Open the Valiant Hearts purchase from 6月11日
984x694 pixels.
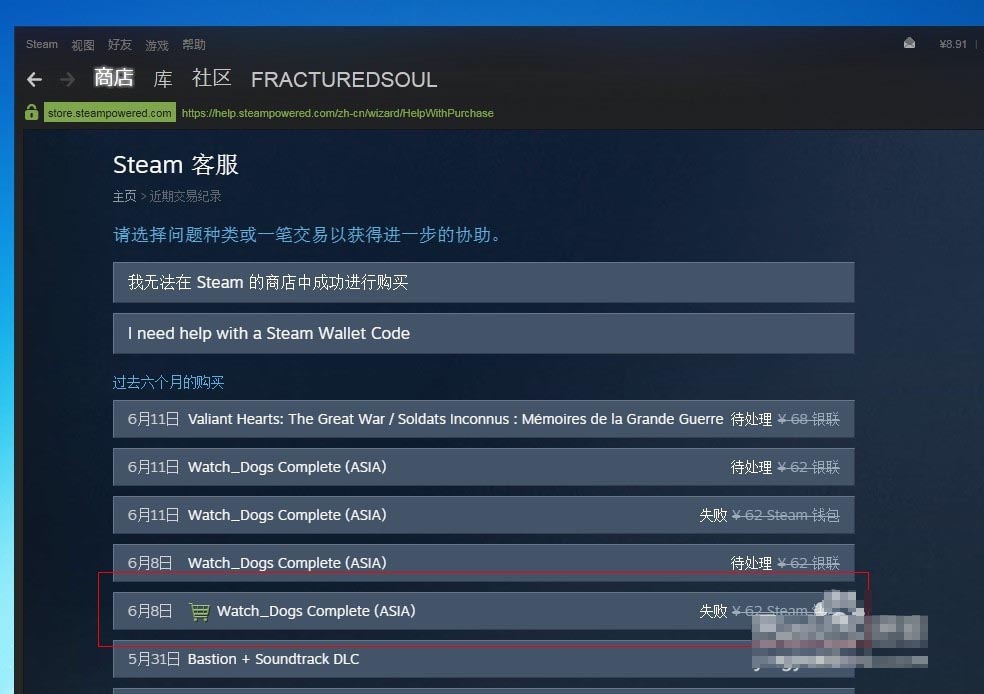click(483, 419)
